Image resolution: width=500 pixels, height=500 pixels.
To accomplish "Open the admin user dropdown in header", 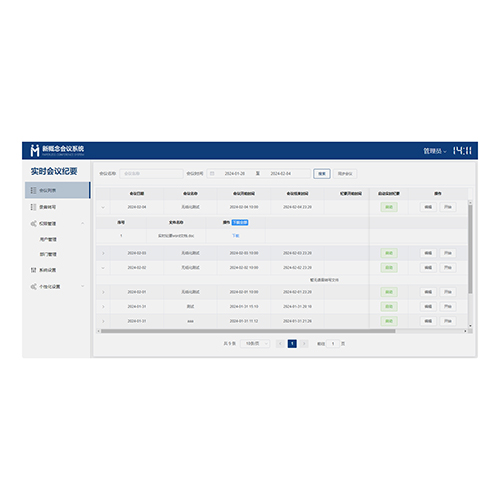I will (x=435, y=151).
